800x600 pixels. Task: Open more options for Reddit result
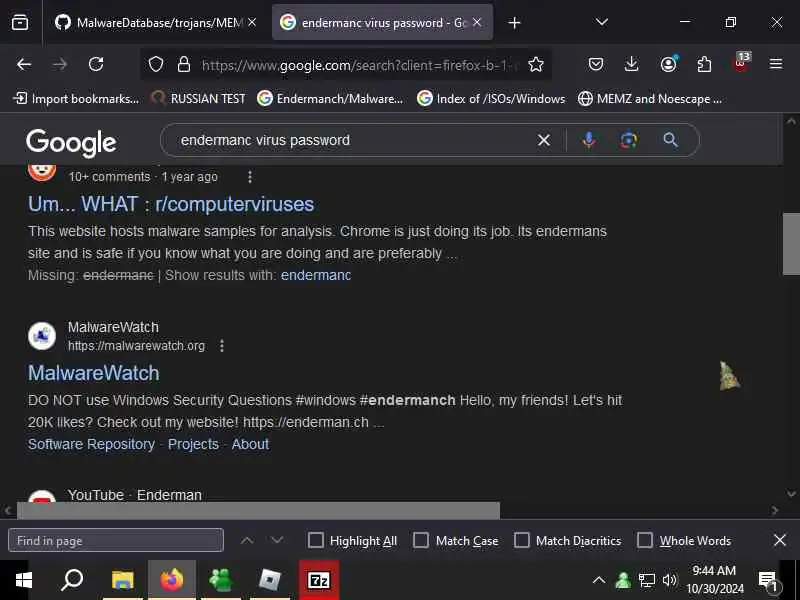point(249,177)
